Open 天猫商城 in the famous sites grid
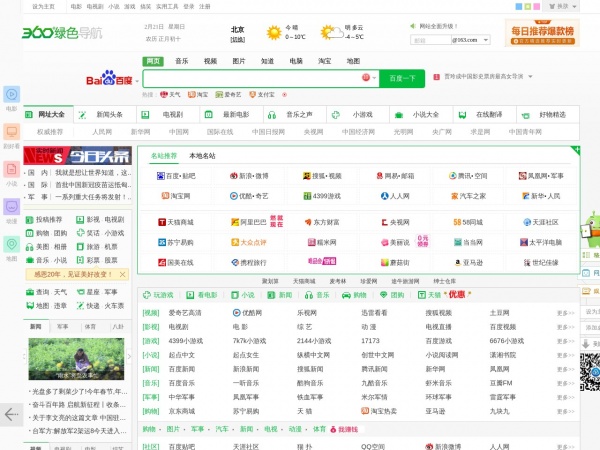 (x=176, y=222)
